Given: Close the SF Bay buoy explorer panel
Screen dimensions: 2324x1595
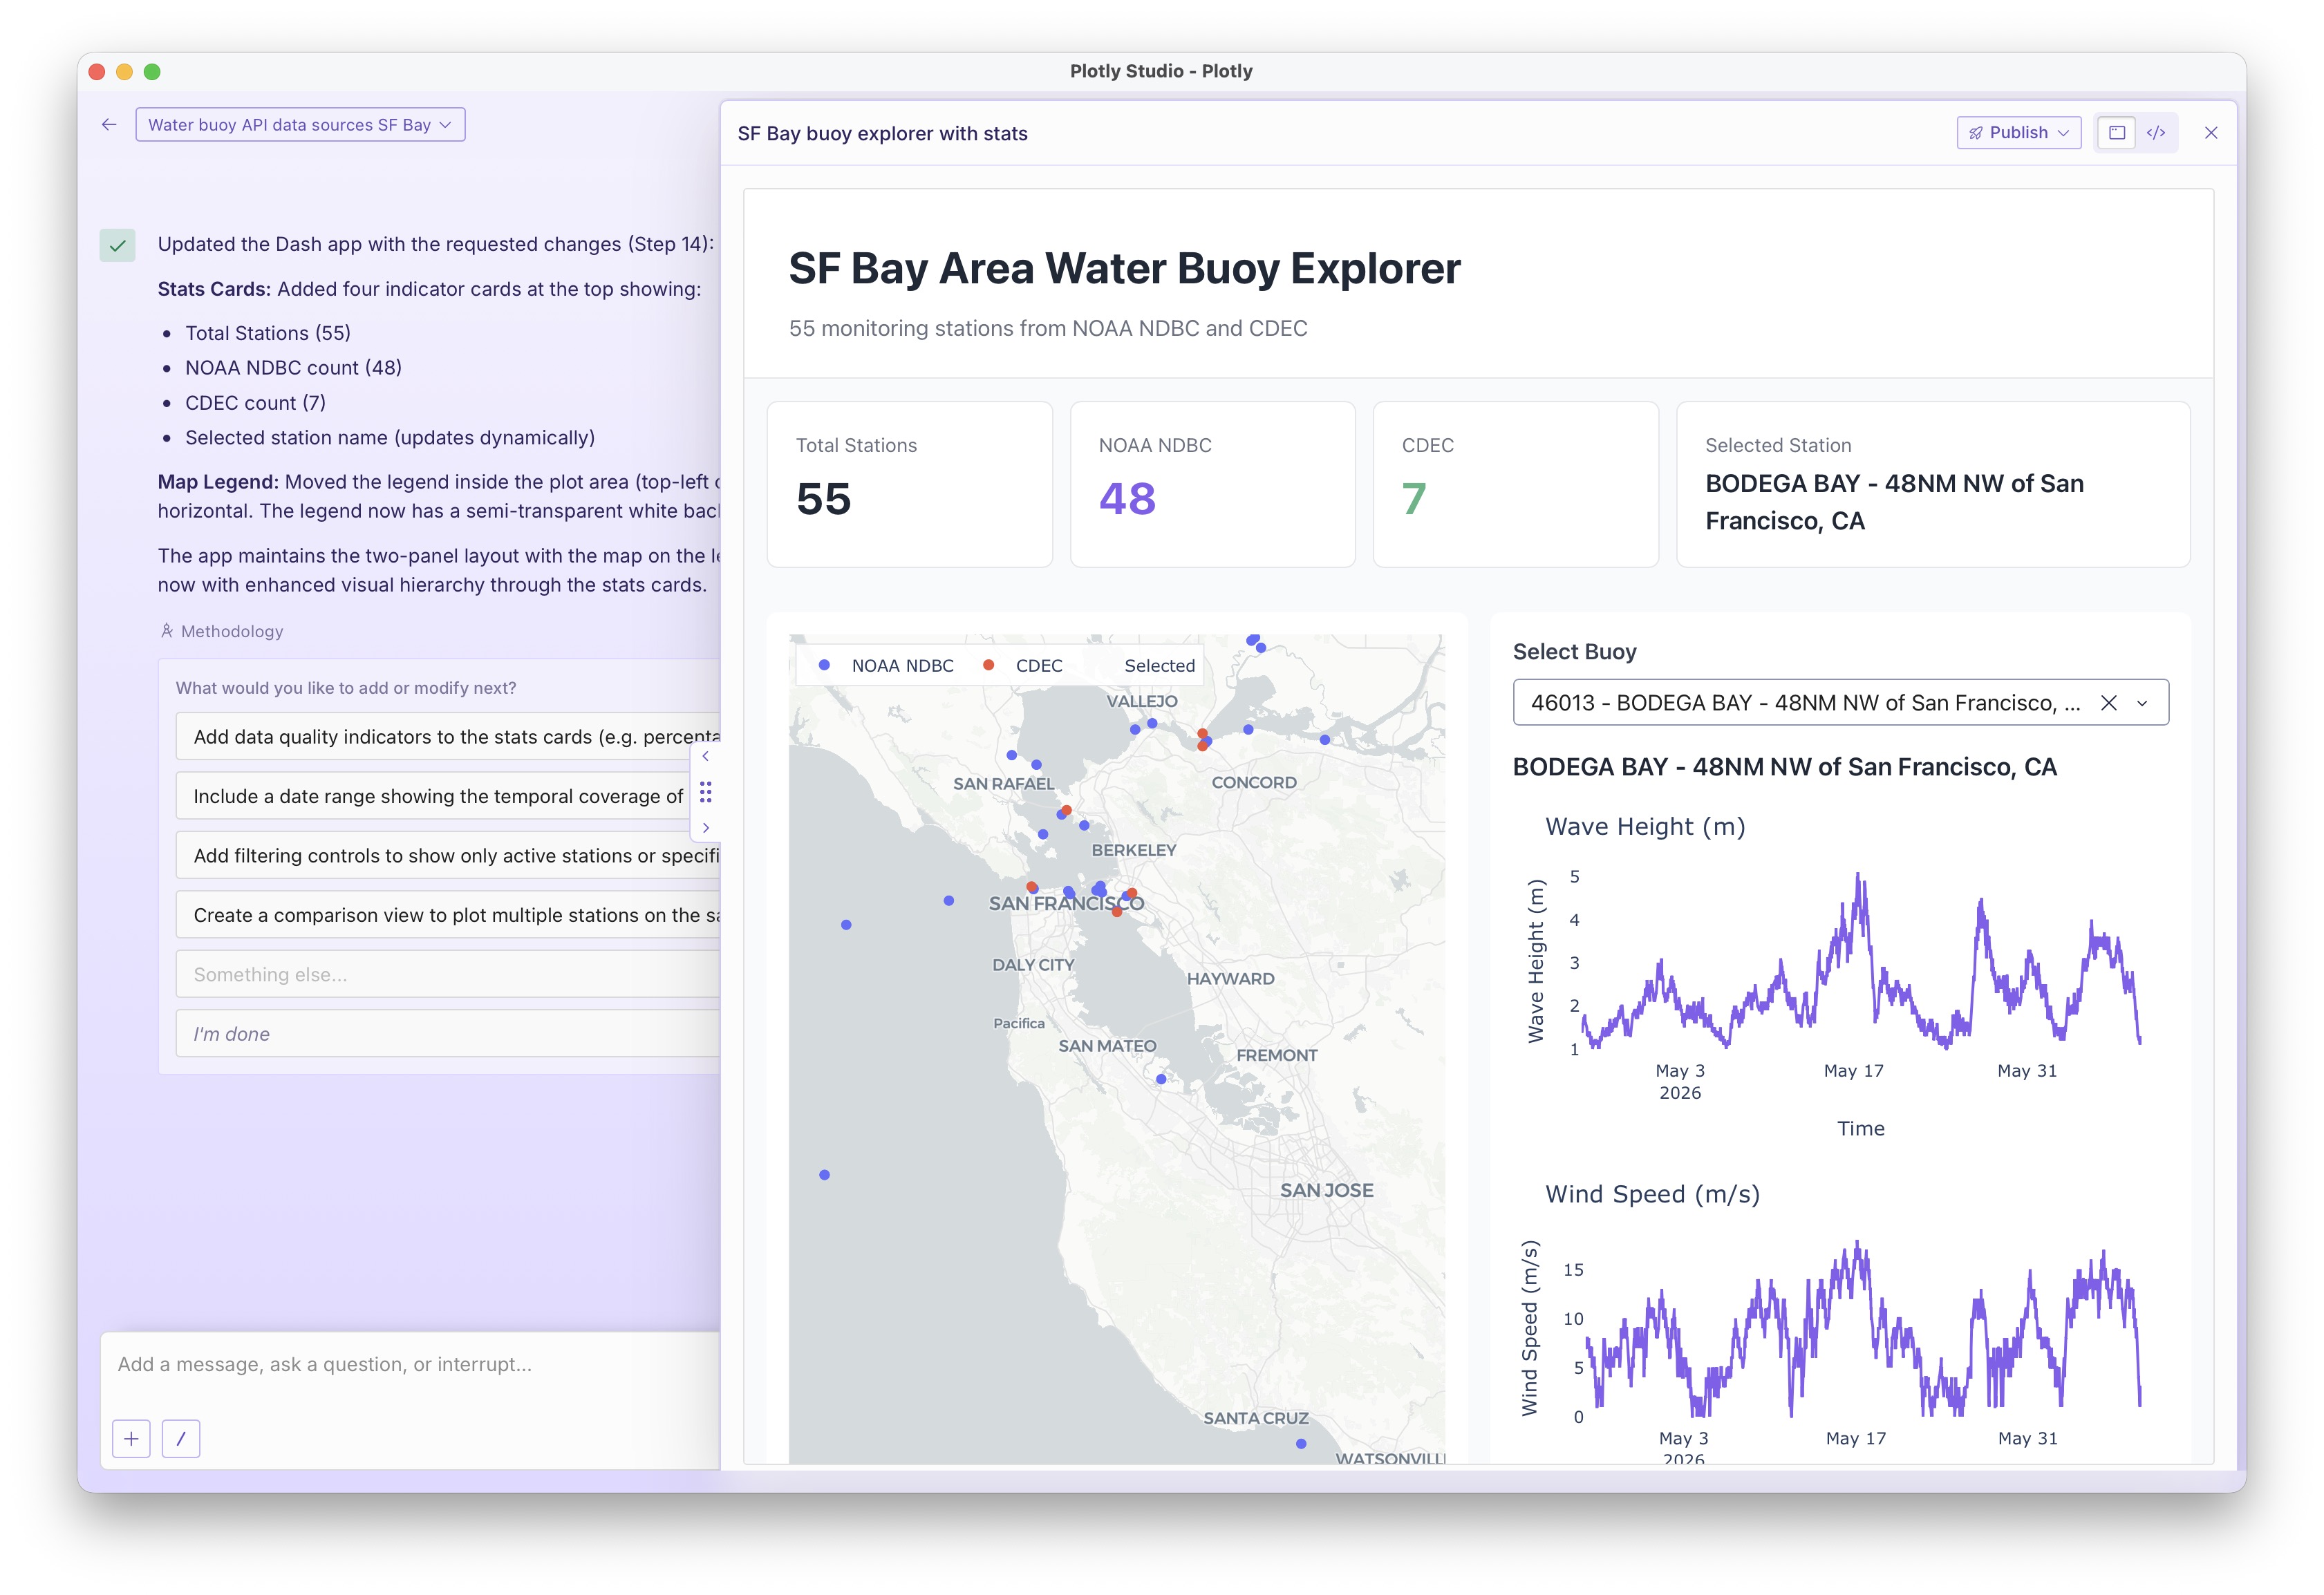Looking at the screenshot, I should pyautogui.click(x=2211, y=133).
